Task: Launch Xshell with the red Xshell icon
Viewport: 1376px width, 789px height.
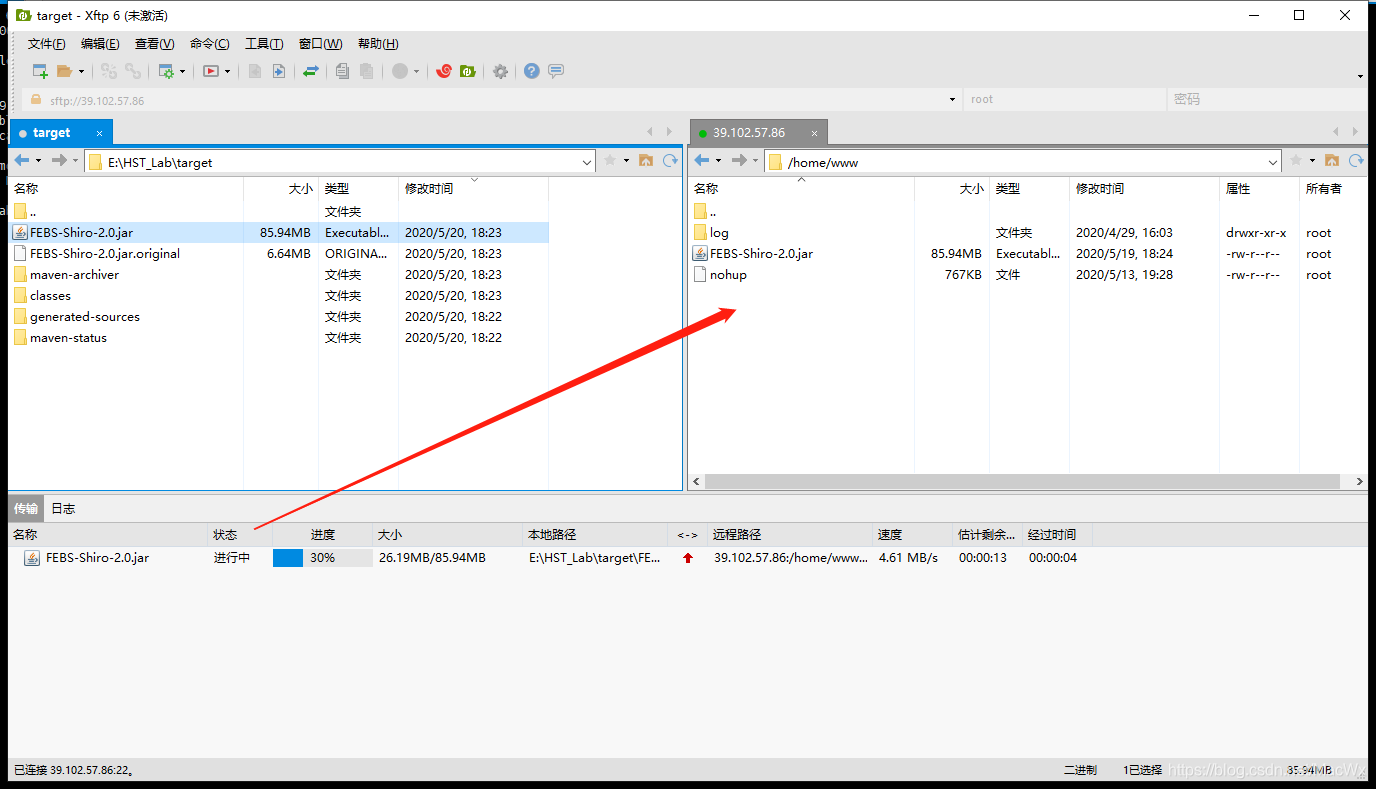Action: pos(444,71)
